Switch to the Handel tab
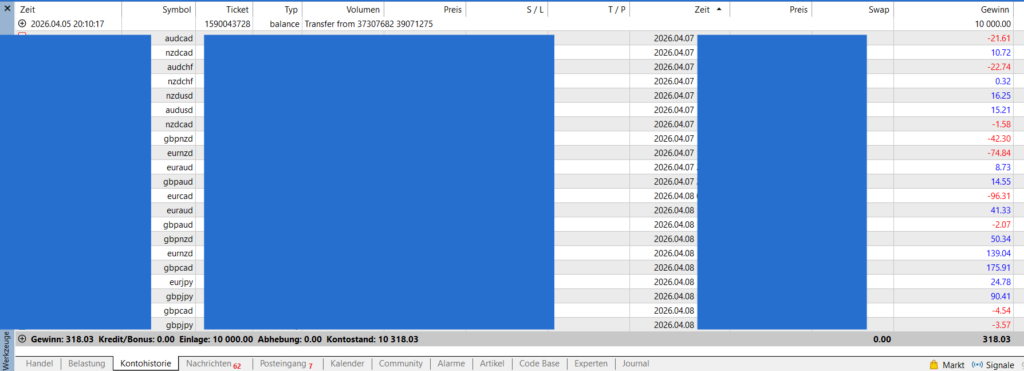This screenshot has height=371, width=1024. [x=39, y=364]
